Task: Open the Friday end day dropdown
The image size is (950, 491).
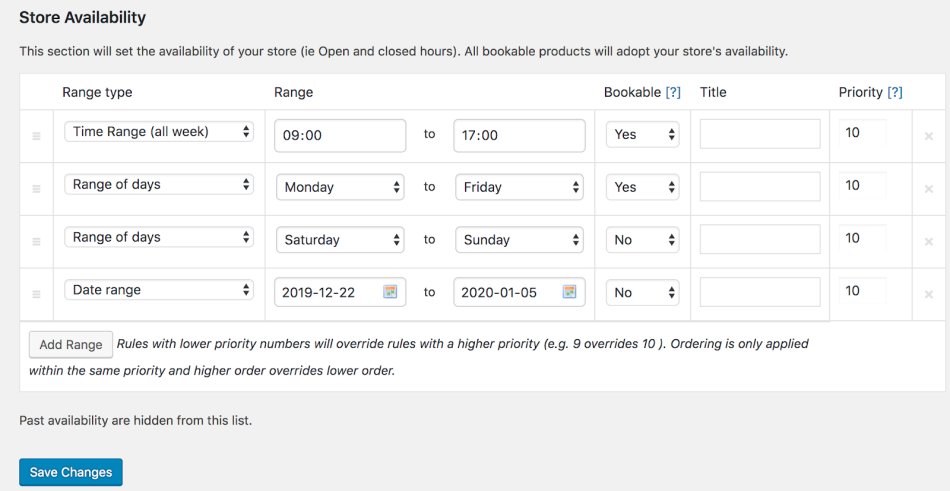Action: [519, 187]
